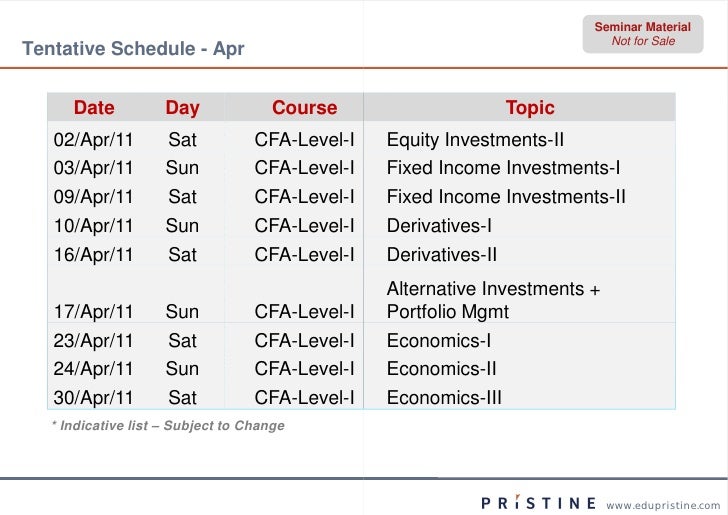Click the Economics-I topic cell

coord(438,341)
